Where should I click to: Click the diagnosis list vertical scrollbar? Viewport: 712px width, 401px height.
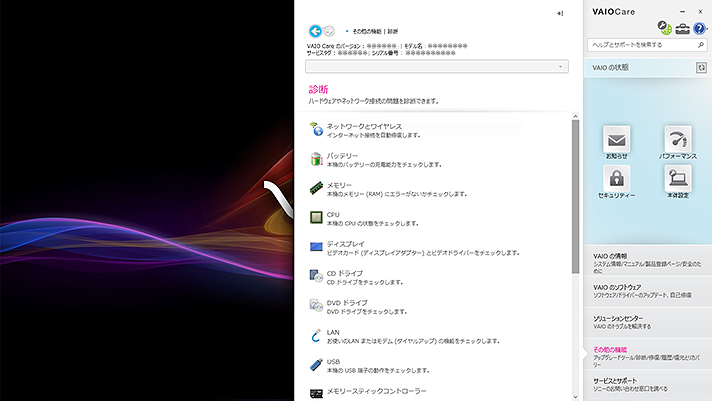click(575, 200)
